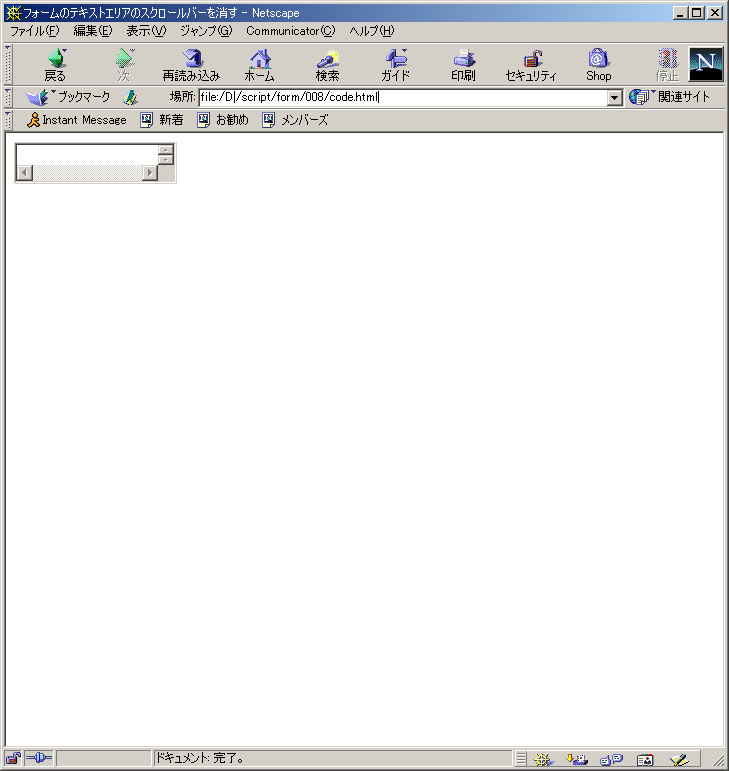The height and width of the screenshot is (771, 729).
Task: Click the textarea horizontal scrollbar track
Action: 87,173
